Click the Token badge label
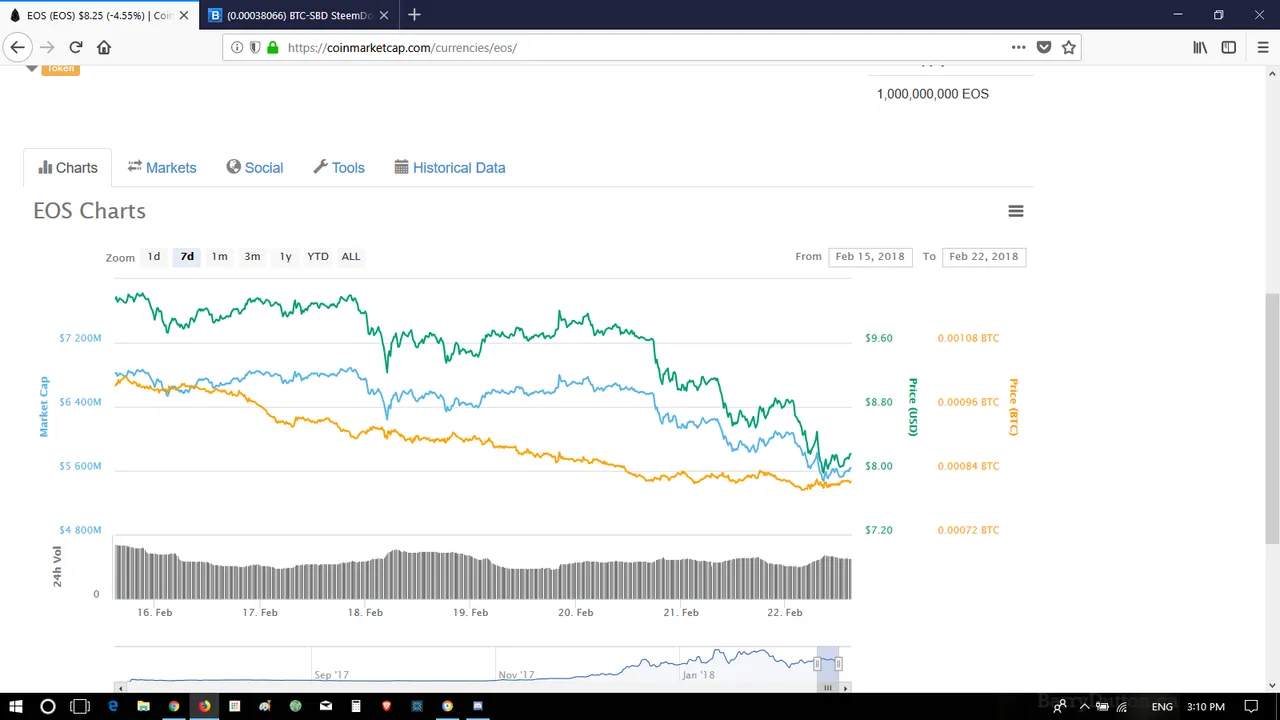This screenshot has width=1280, height=720. point(60,68)
